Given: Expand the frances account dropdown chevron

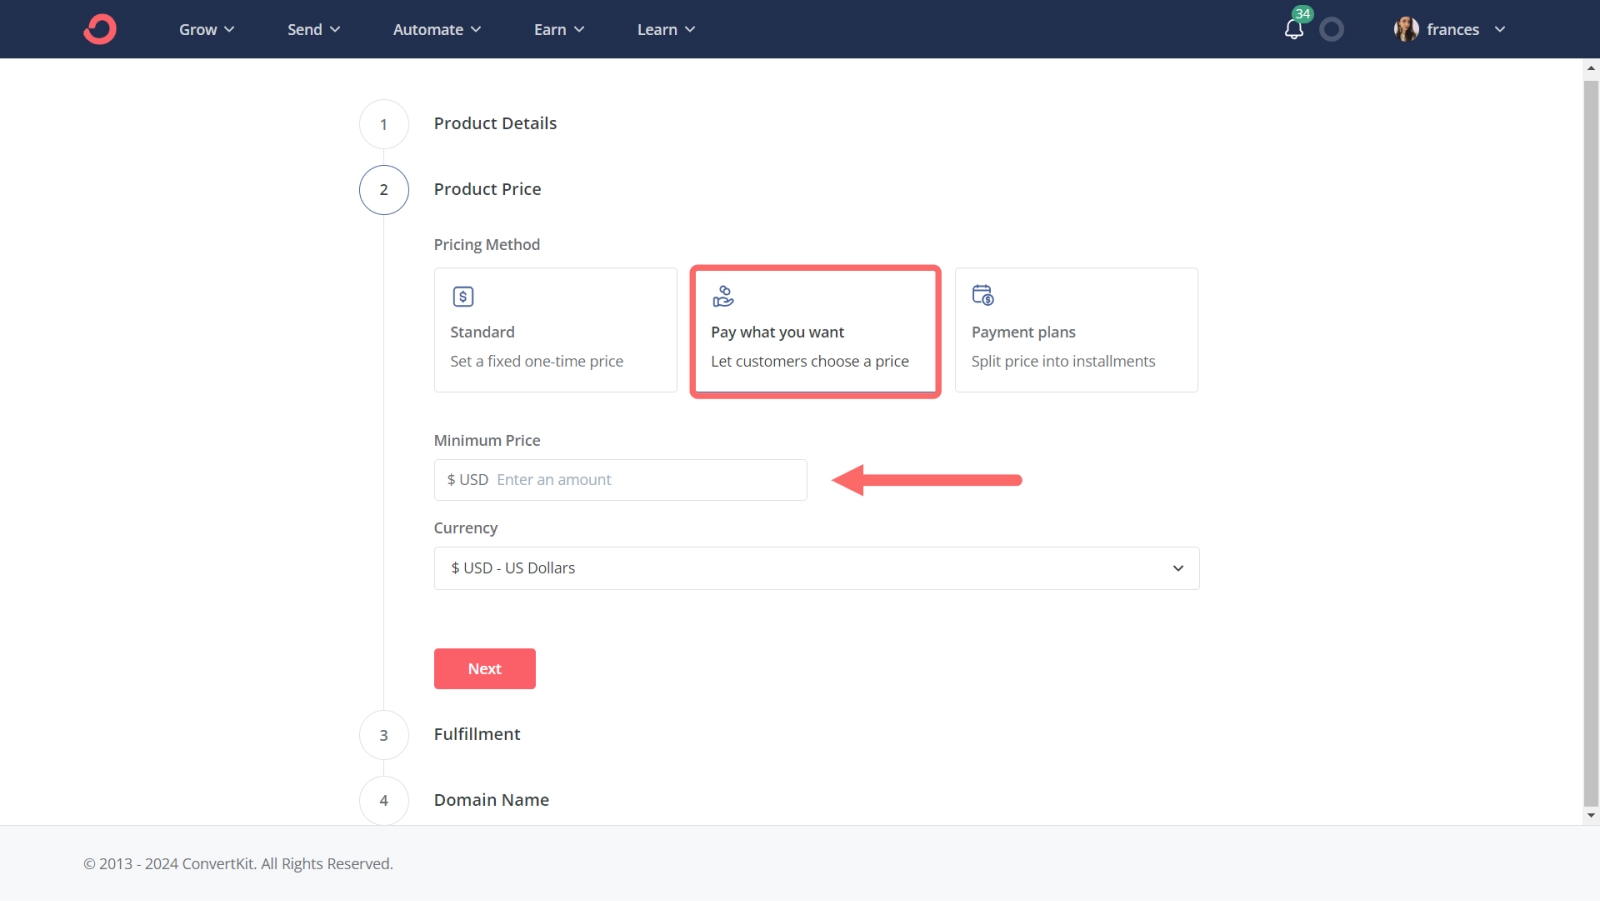Looking at the screenshot, I should (1500, 30).
